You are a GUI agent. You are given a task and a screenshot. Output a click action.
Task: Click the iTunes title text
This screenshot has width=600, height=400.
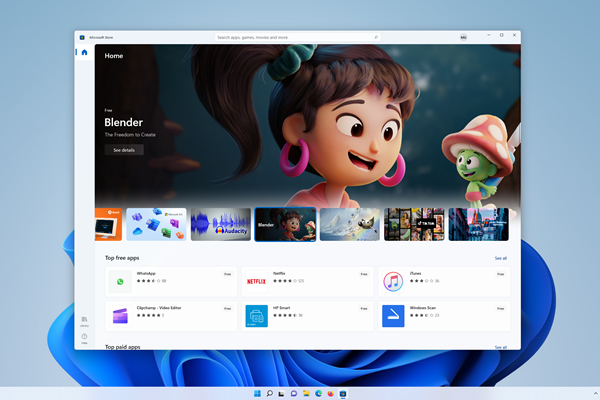[x=416, y=273]
